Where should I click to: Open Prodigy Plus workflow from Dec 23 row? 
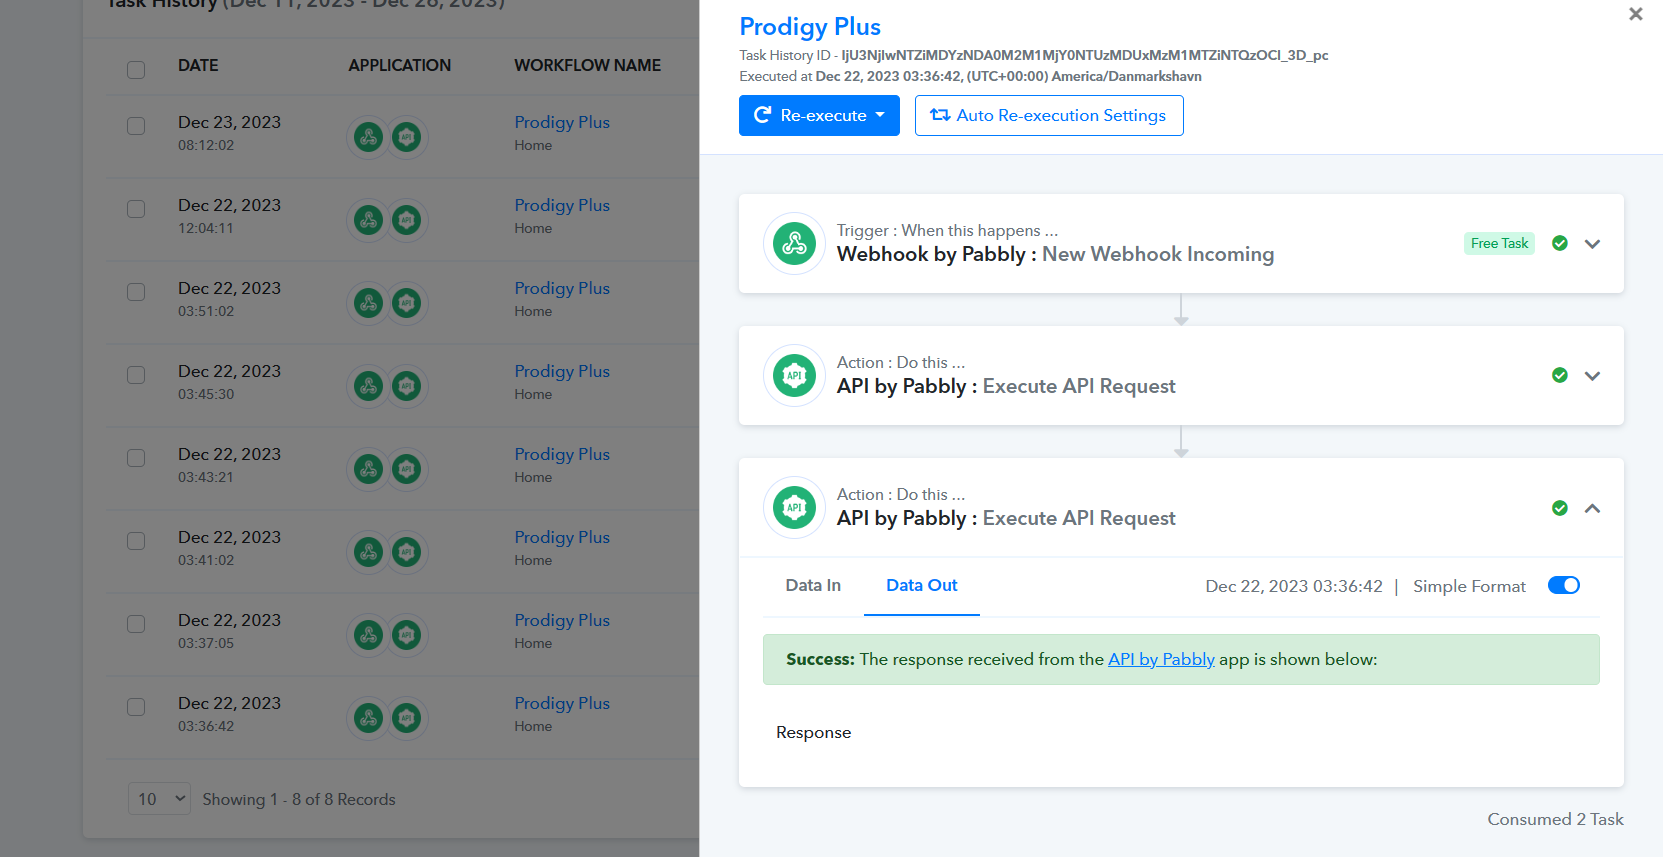(562, 122)
